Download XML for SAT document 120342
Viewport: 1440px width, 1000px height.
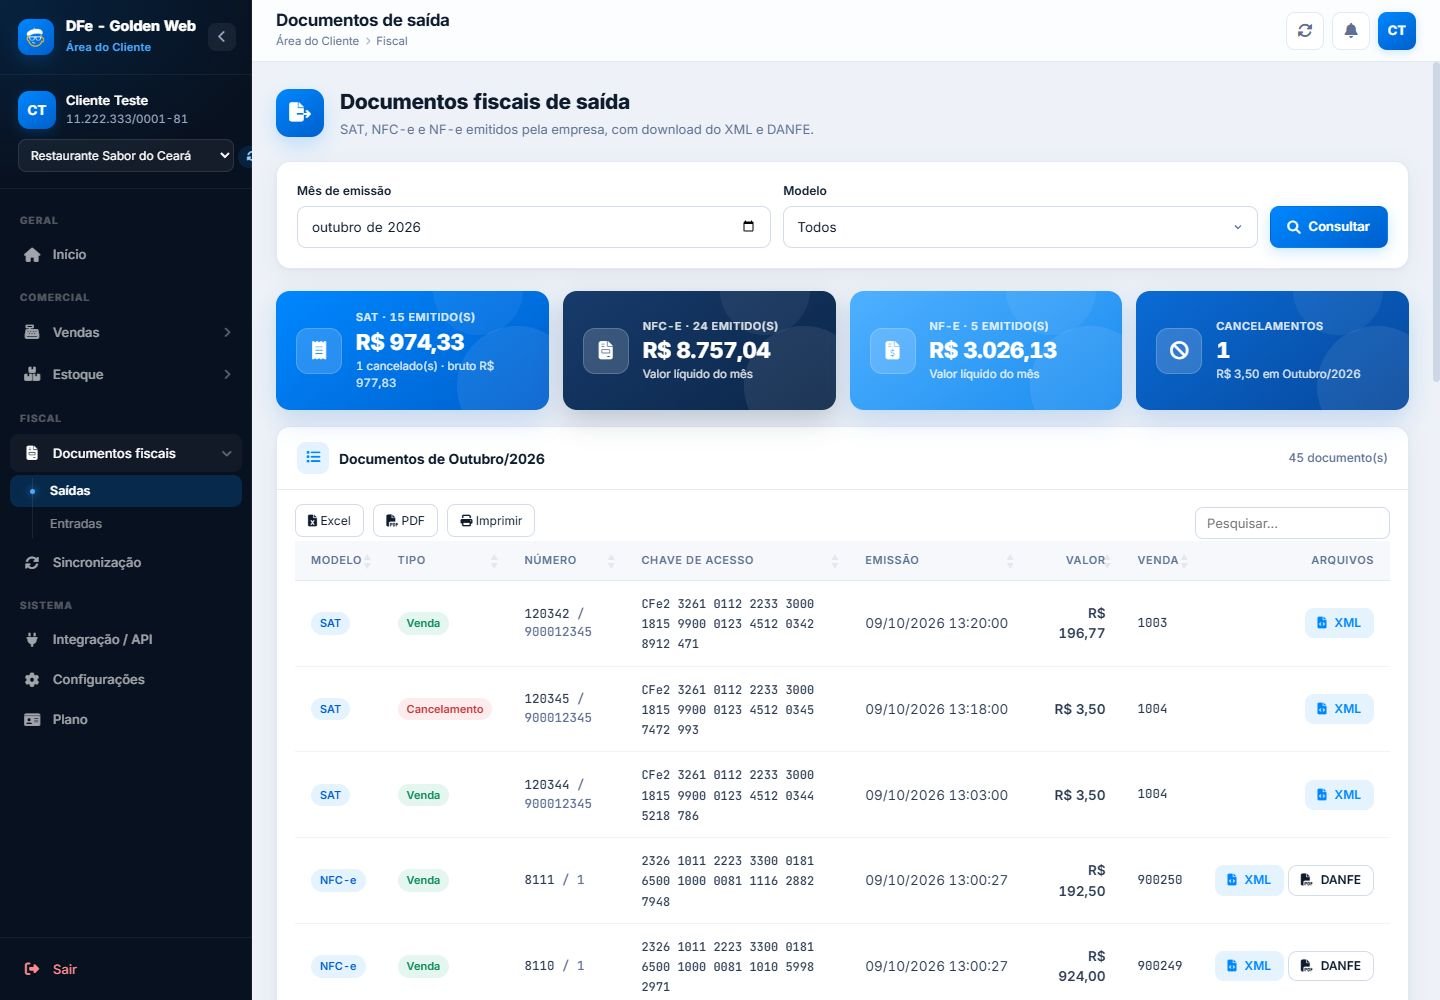(x=1339, y=623)
